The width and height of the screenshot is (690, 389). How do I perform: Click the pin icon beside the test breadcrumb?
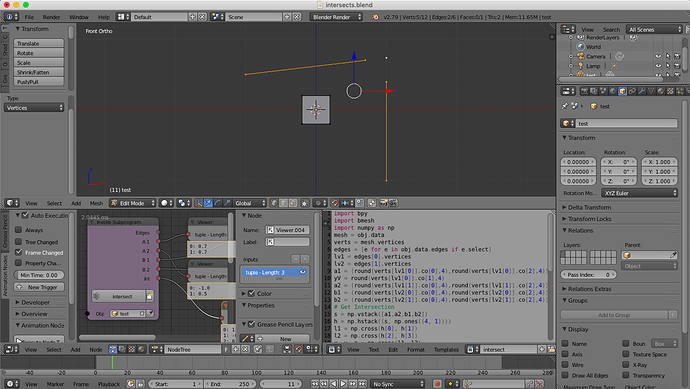565,106
